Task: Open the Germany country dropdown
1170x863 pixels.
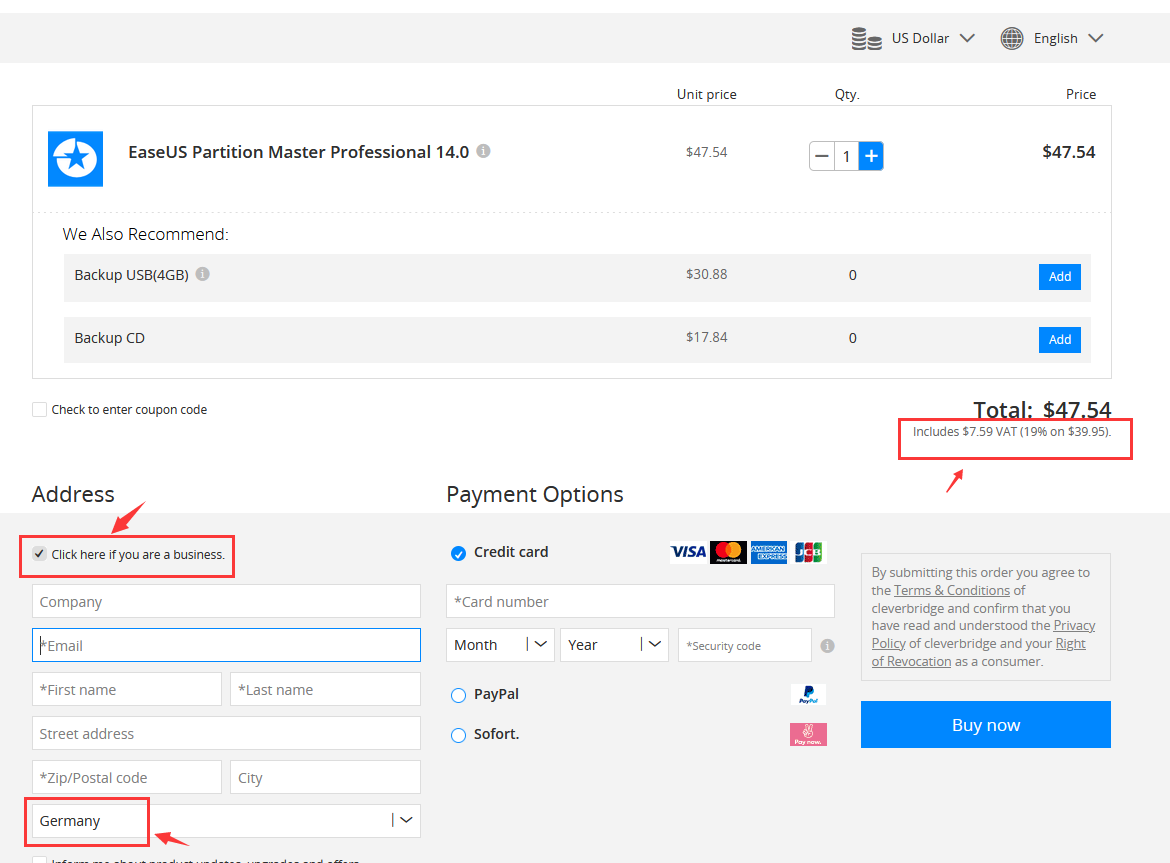Action: pyautogui.click(x=226, y=820)
